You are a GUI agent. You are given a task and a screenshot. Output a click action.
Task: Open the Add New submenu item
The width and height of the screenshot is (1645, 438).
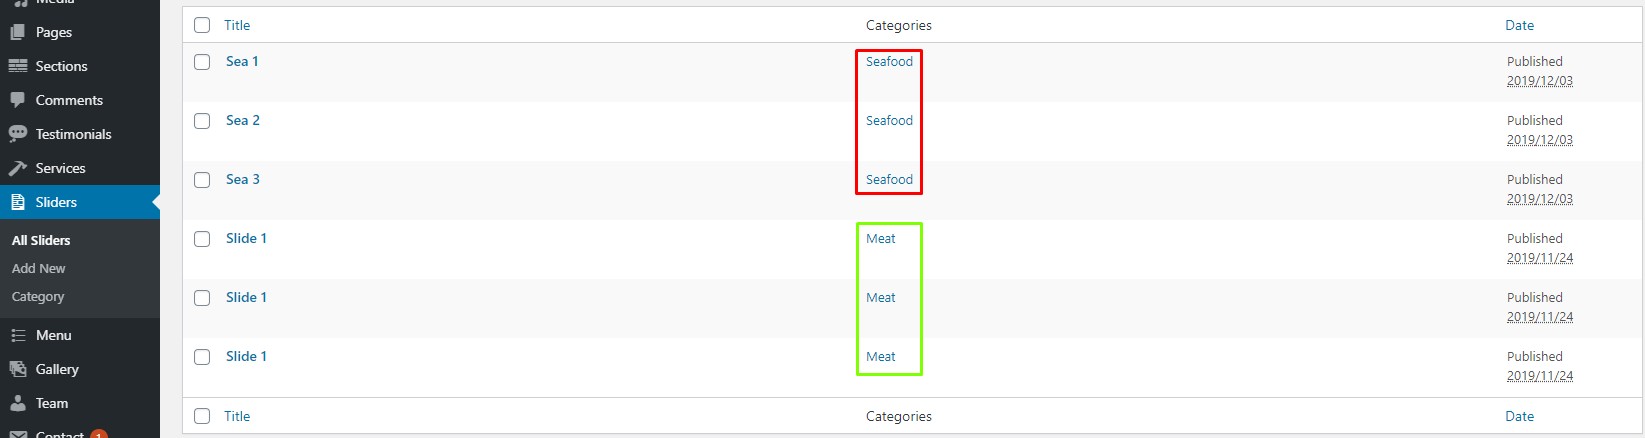38,268
